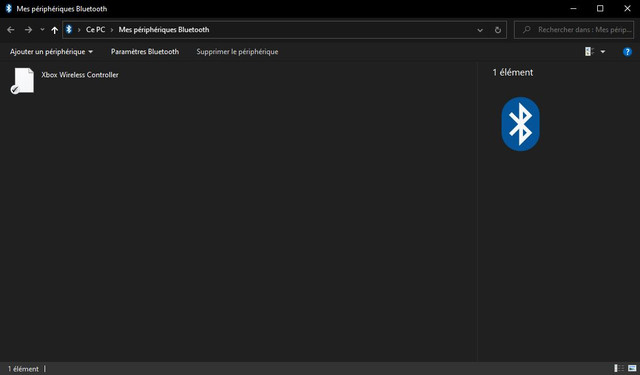
Task: Select Mes périphériques Bluetooth breadcrumb
Action: pos(164,30)
